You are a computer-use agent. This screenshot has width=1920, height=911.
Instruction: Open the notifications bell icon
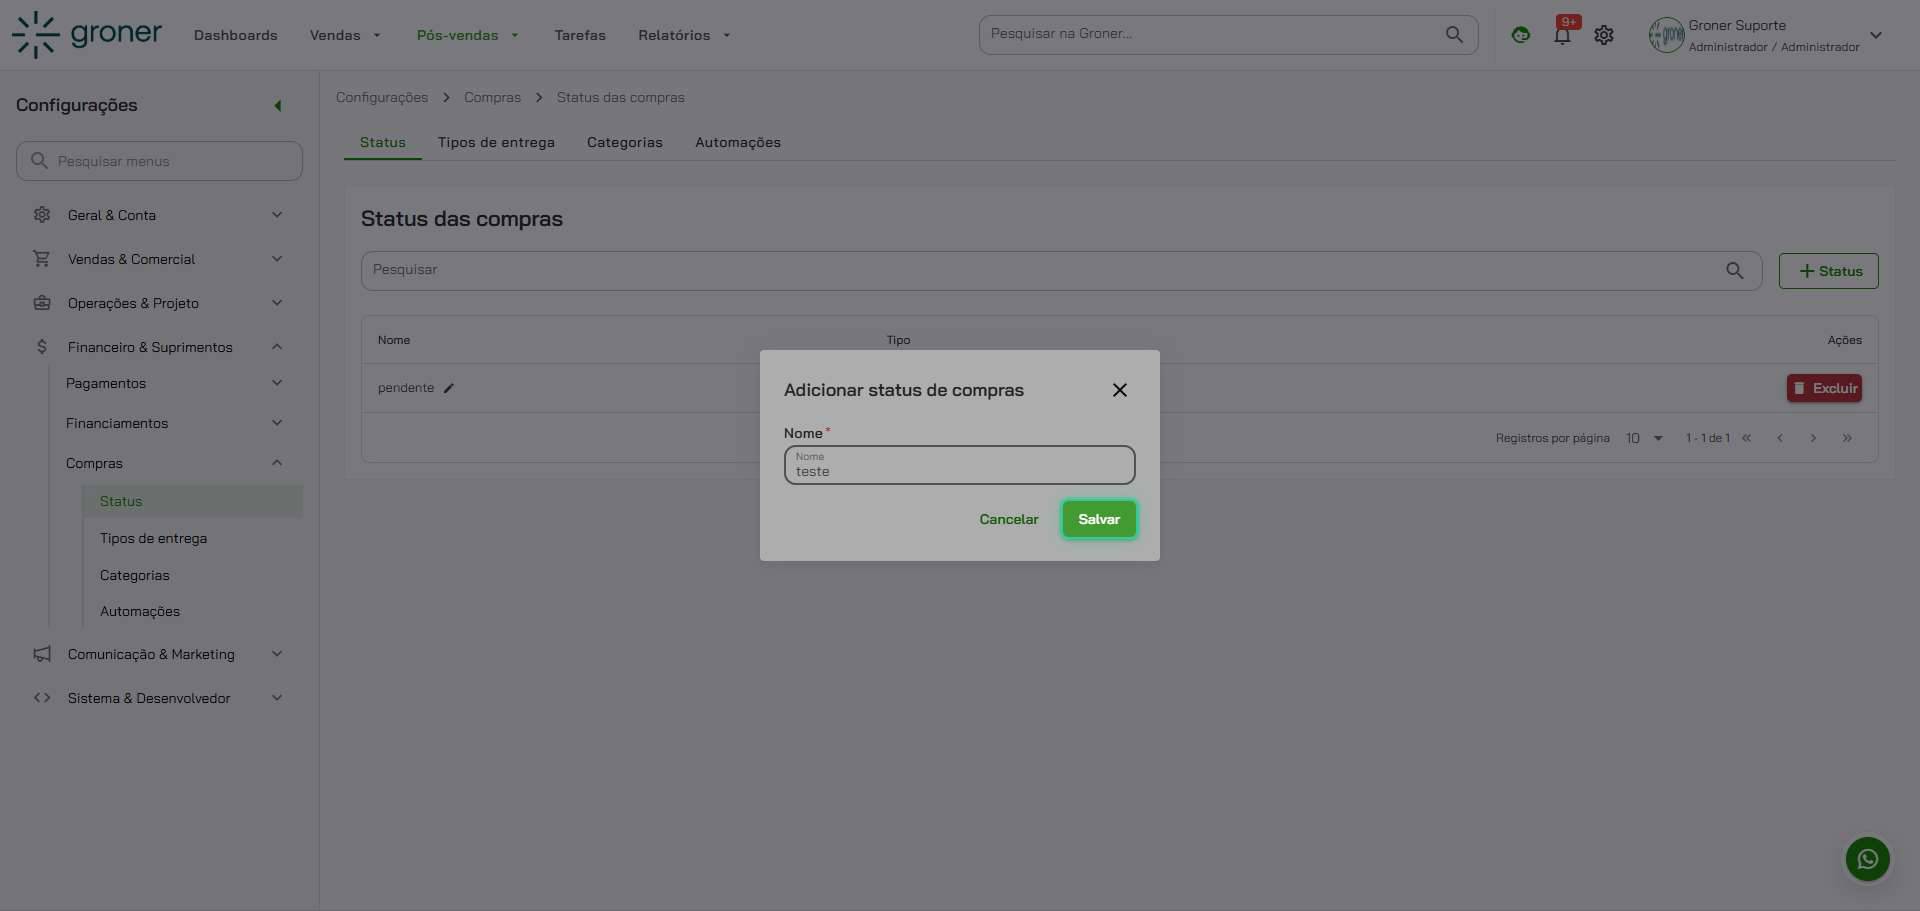[1562, 35]
